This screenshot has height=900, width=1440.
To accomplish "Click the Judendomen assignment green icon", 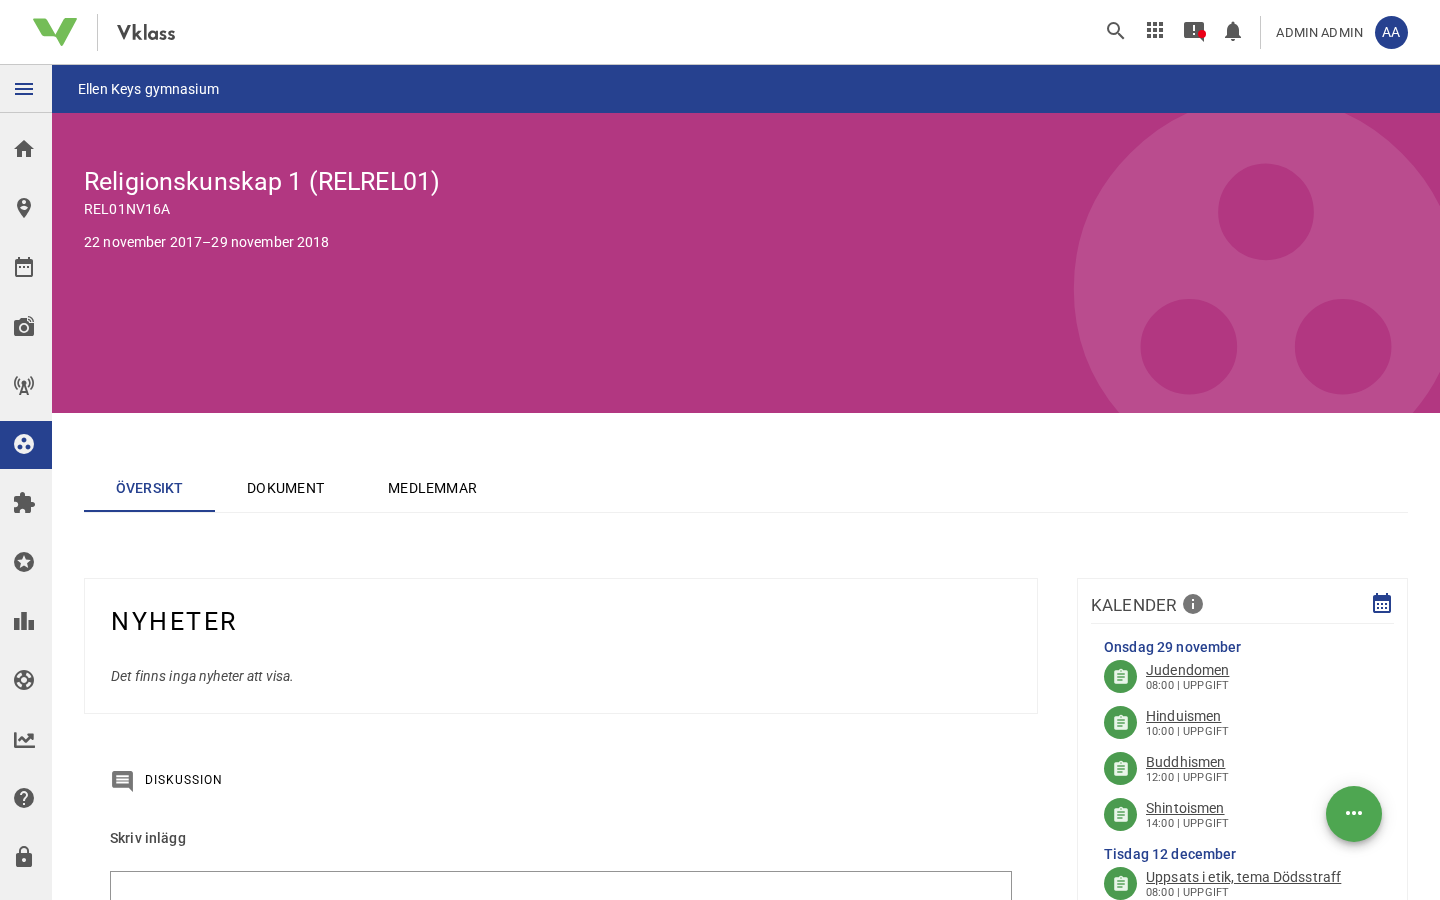I will point(1120,677).
